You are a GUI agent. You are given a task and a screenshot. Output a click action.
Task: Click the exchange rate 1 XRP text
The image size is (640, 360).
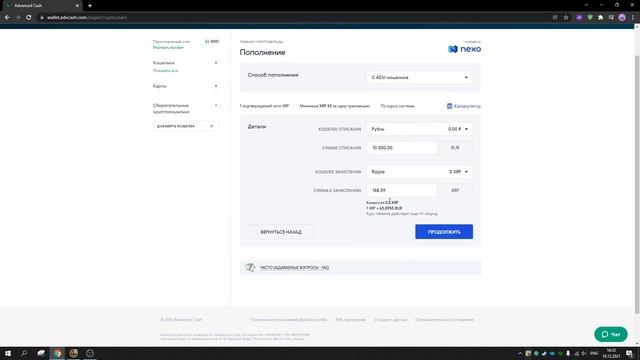click(384, 208)
